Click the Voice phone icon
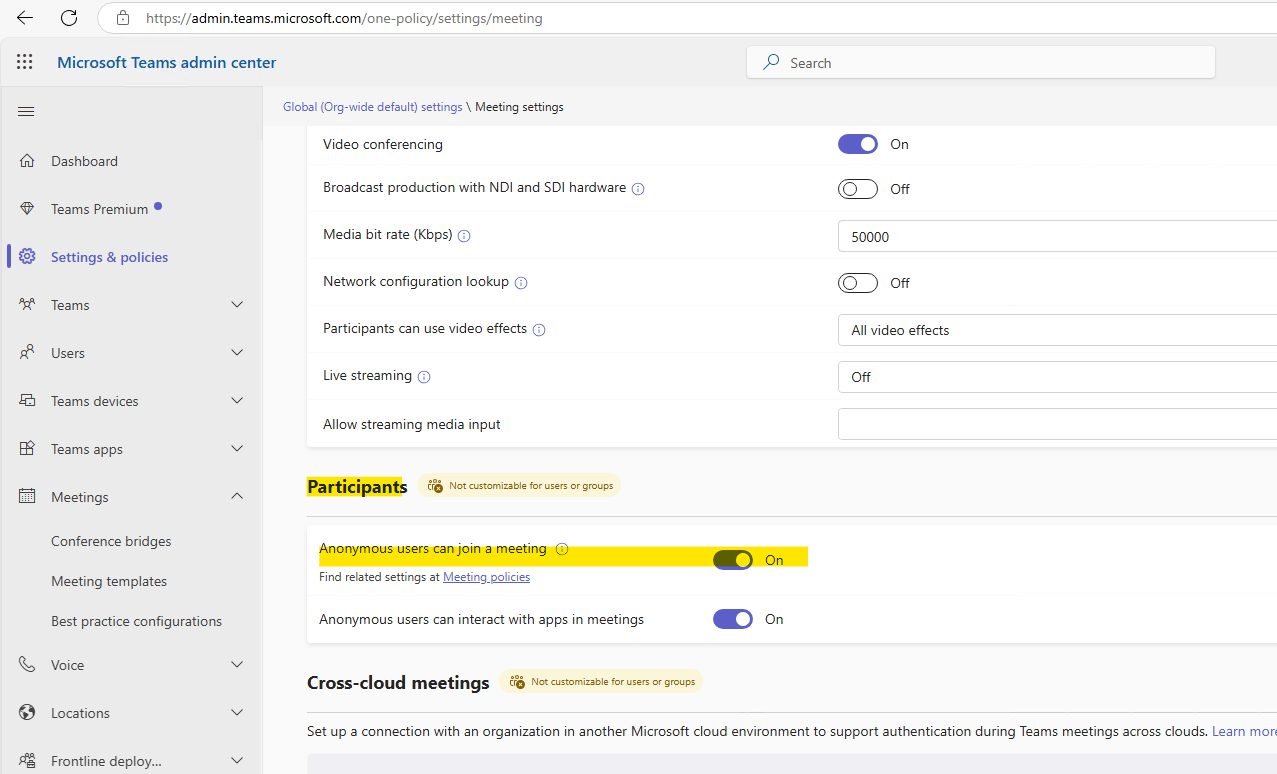 (27, 665)
